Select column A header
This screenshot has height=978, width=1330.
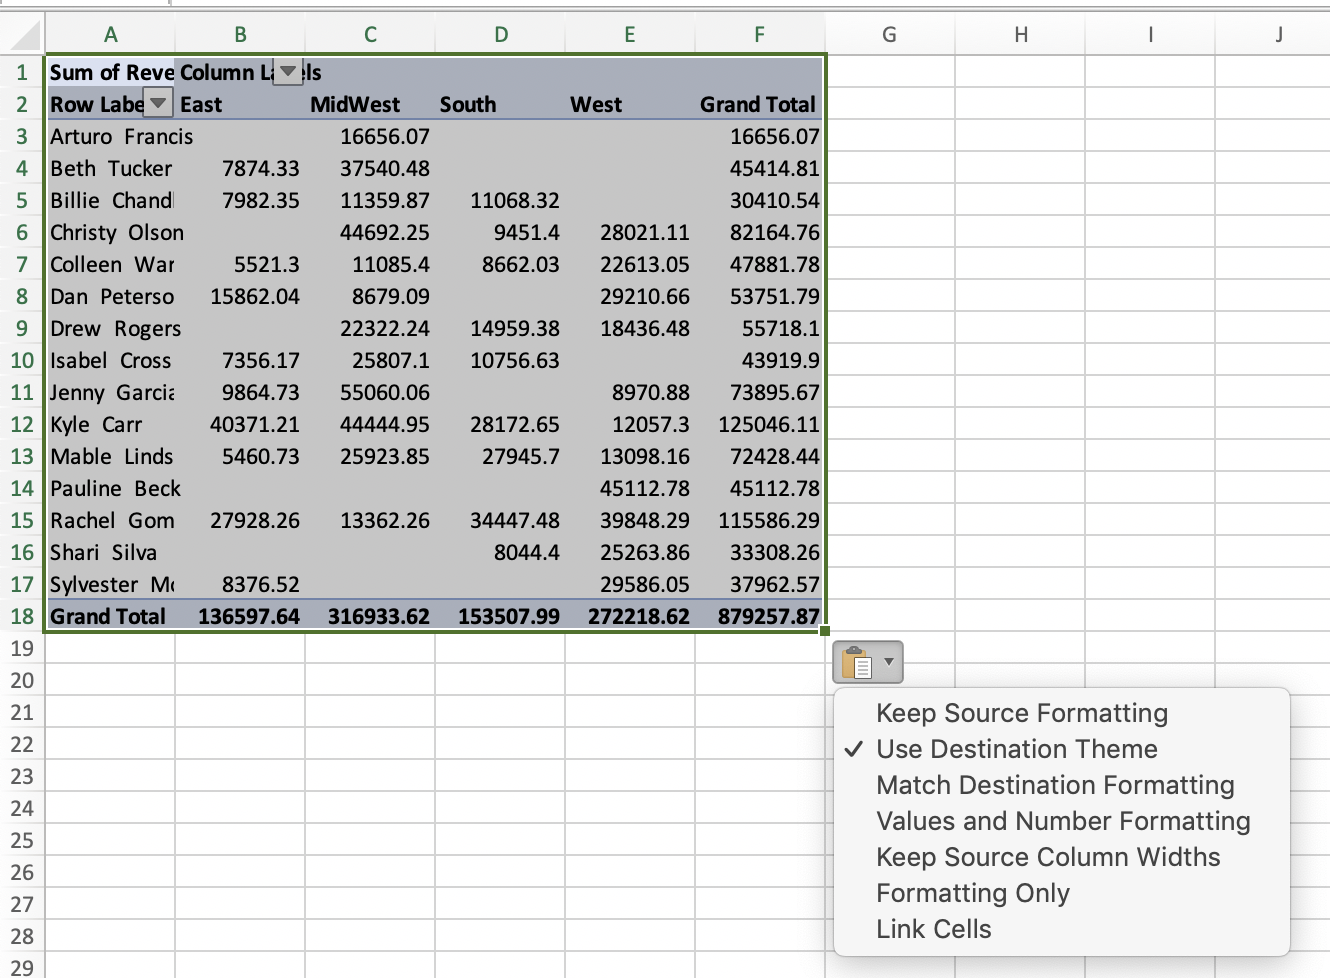point(110,34)
